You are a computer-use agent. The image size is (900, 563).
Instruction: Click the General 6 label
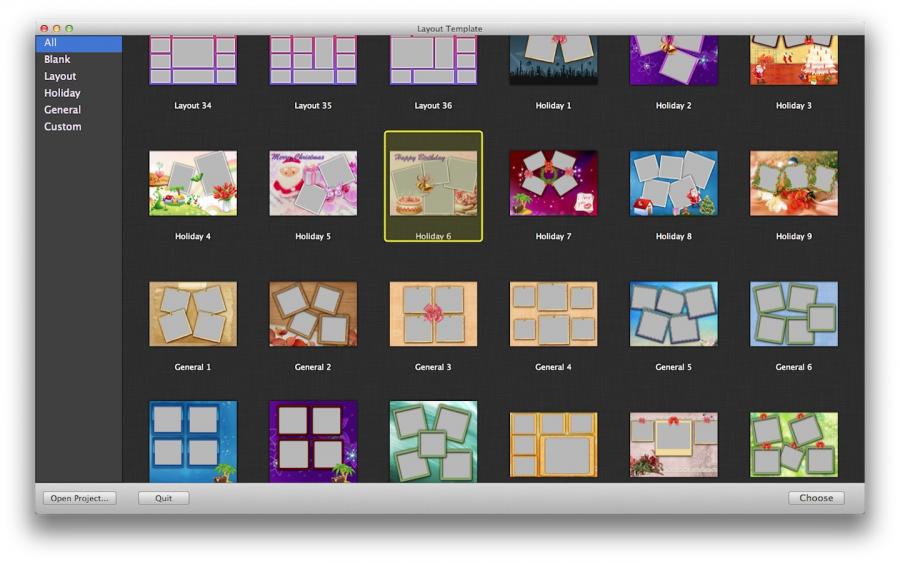point(794,367)
